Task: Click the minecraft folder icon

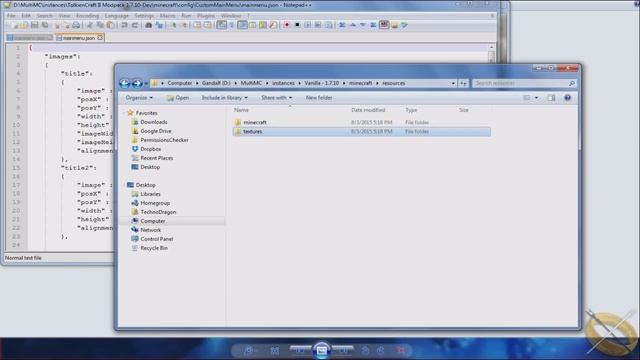Action: pyautogui.click(x=238, y=122)
